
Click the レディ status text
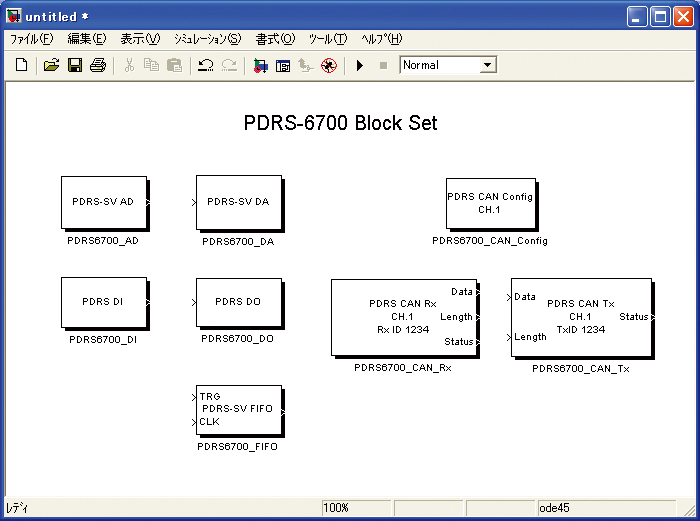tap(17, 508)
